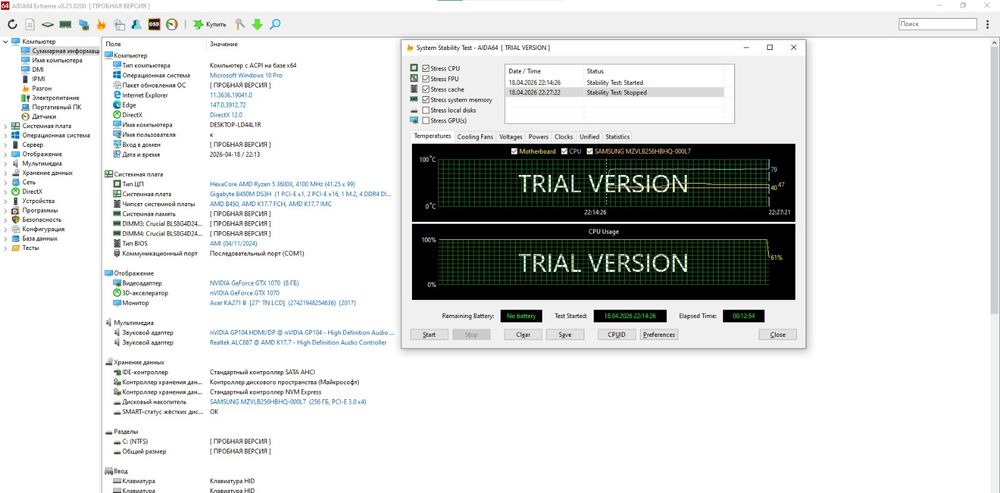Click the RAM icon beside Stress system memory
Image resolution: width=1000 pixels, height=493 pixels.
coord(414,99)
